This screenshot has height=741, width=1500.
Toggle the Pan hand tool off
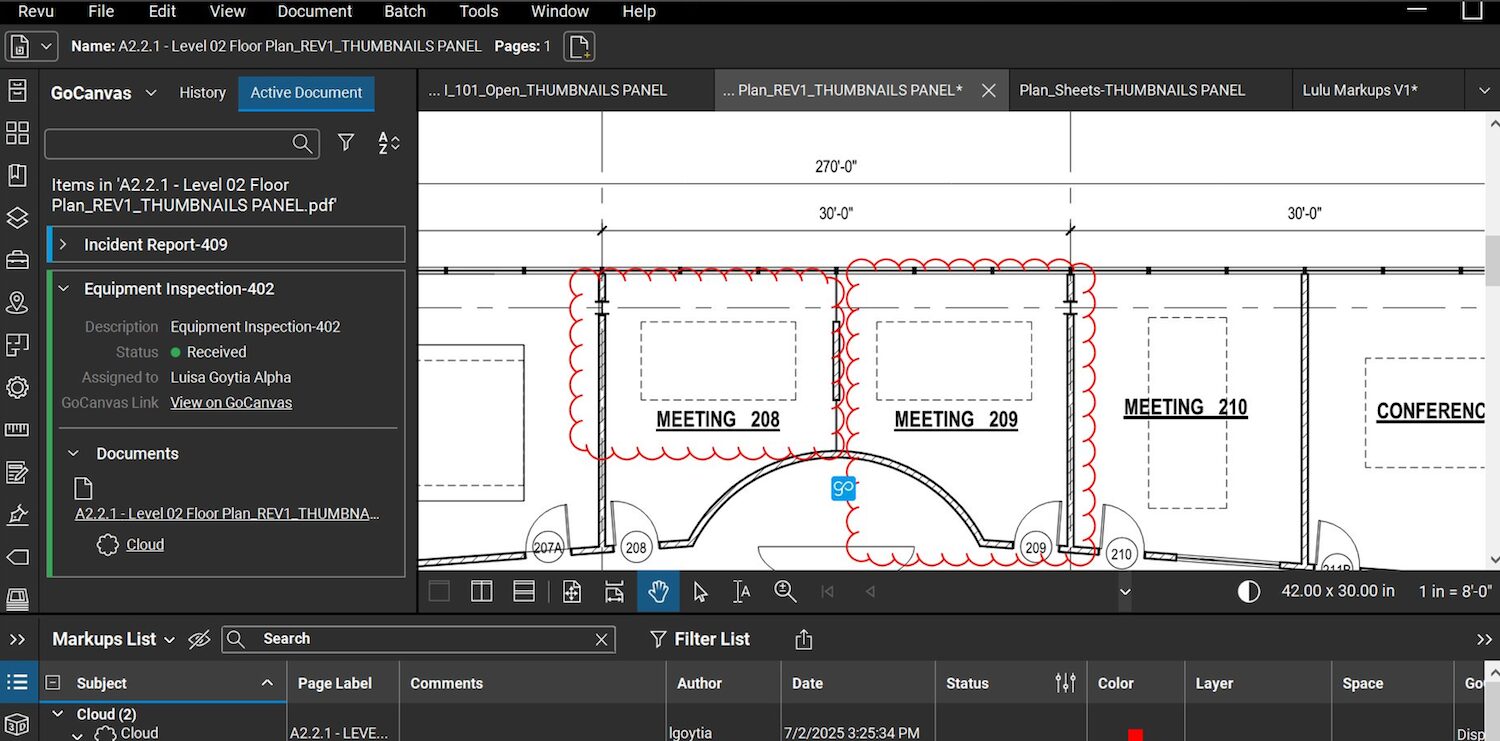point(658,591)
